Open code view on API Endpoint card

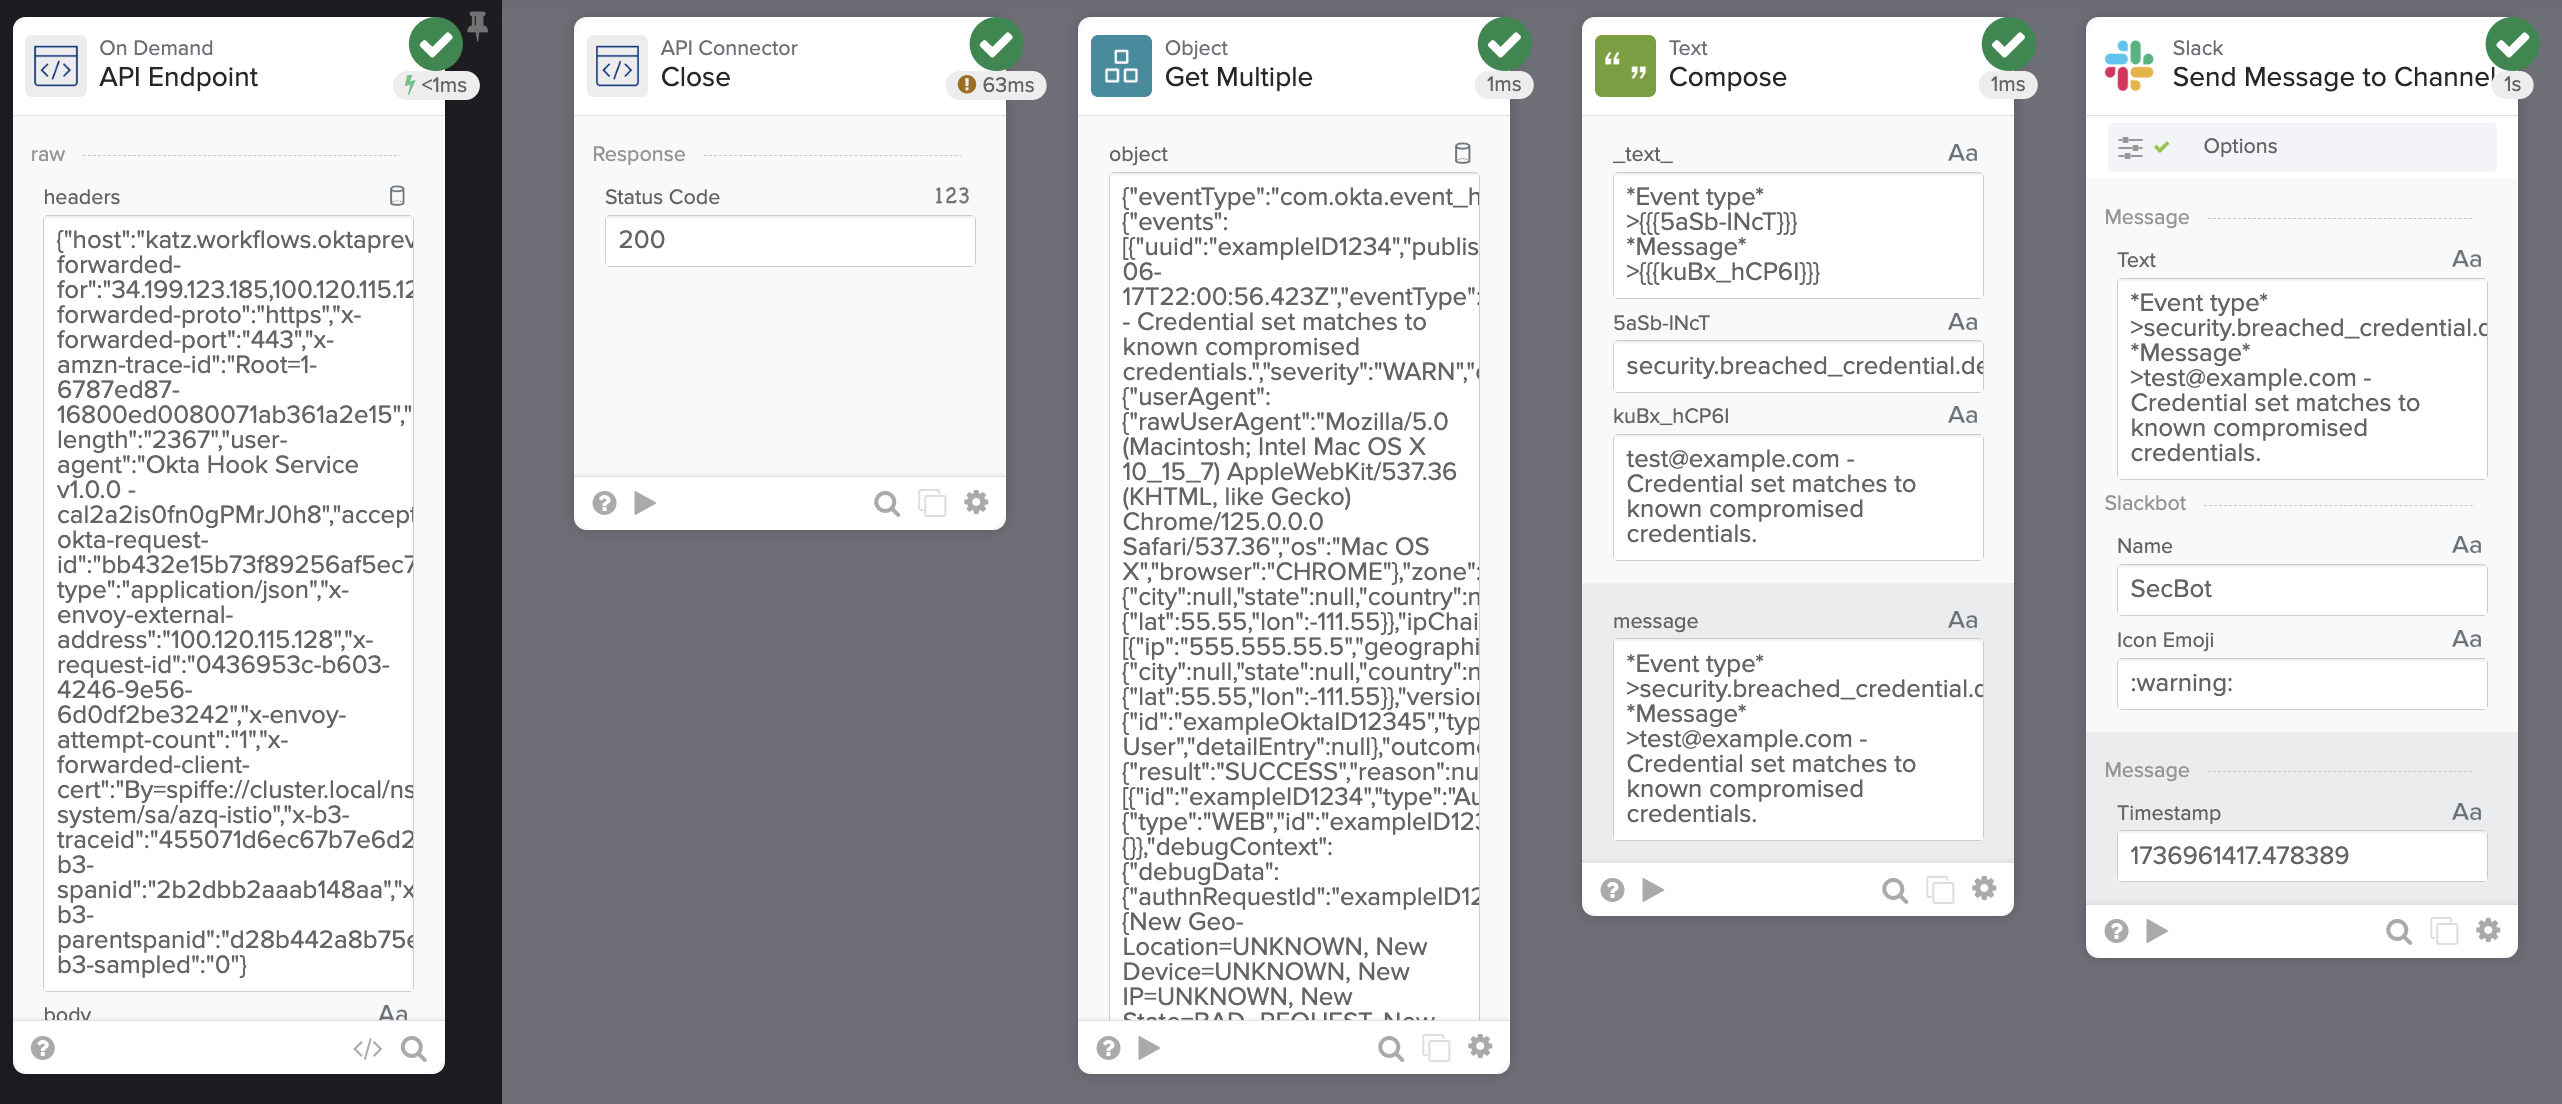367,1048
